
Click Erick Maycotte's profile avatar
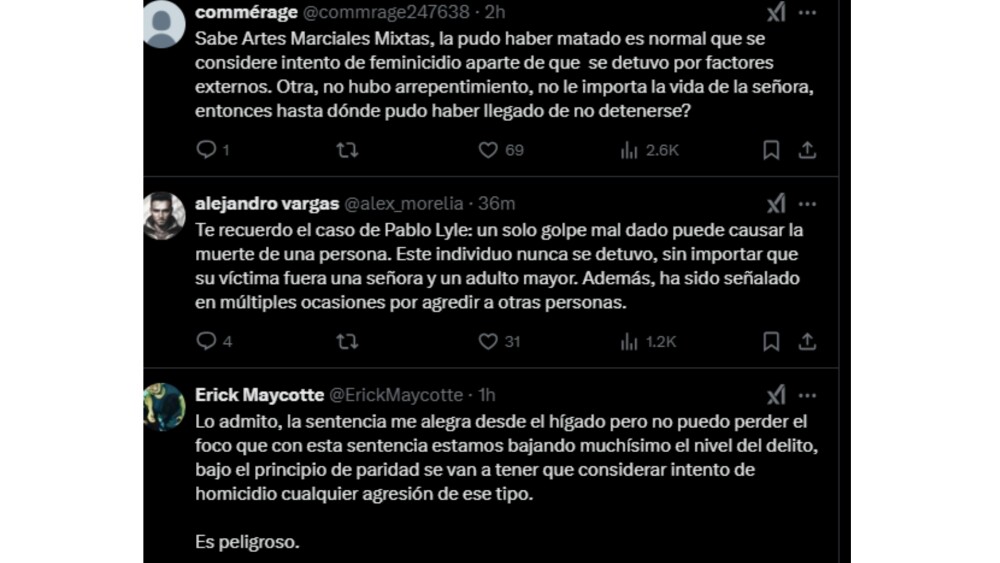[165, 407]
